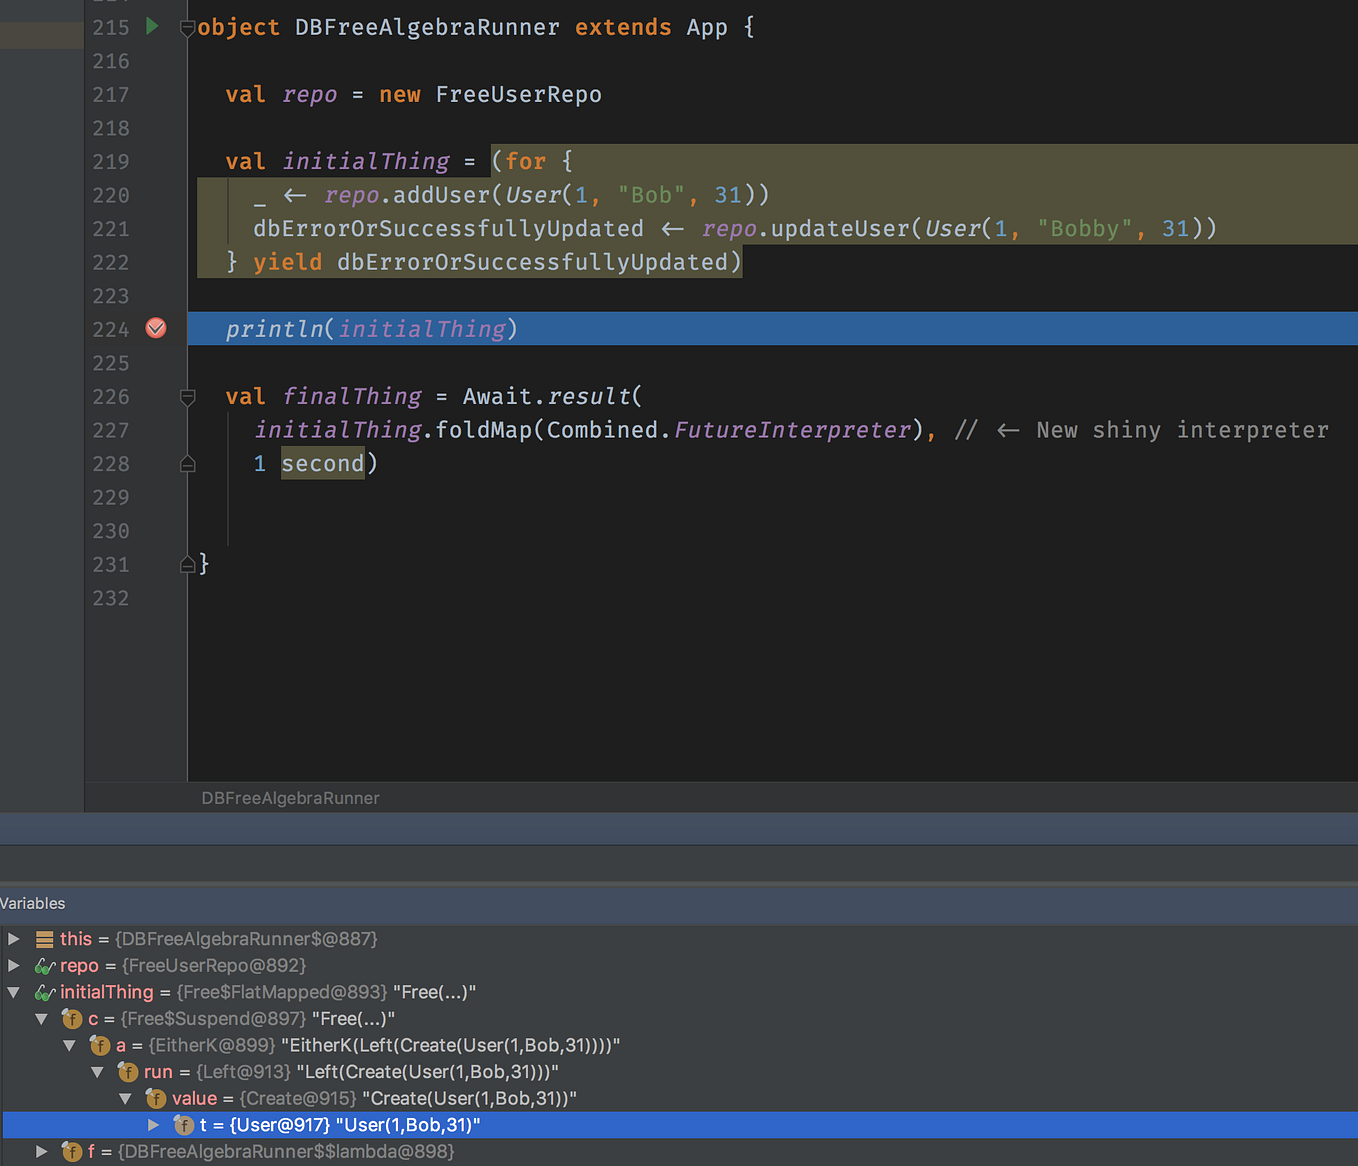This screenshot has height=1166, width=1358.
Task: Click the Variables panel header
Action: 33,903
